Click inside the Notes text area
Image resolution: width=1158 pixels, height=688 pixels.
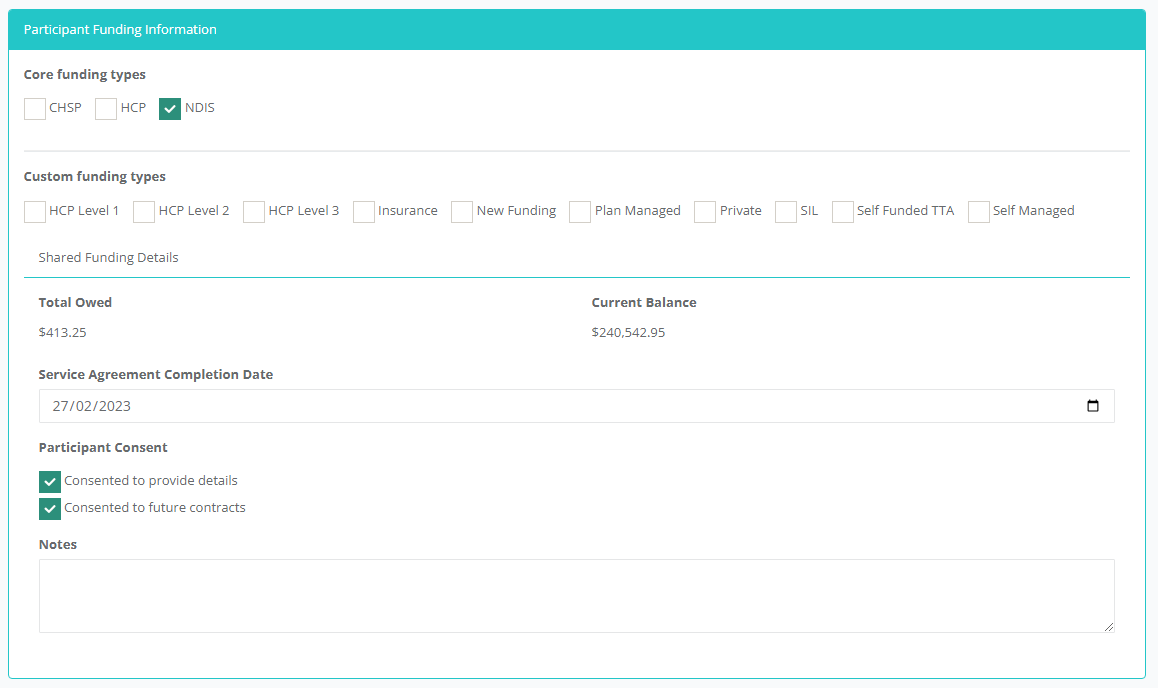577,596
